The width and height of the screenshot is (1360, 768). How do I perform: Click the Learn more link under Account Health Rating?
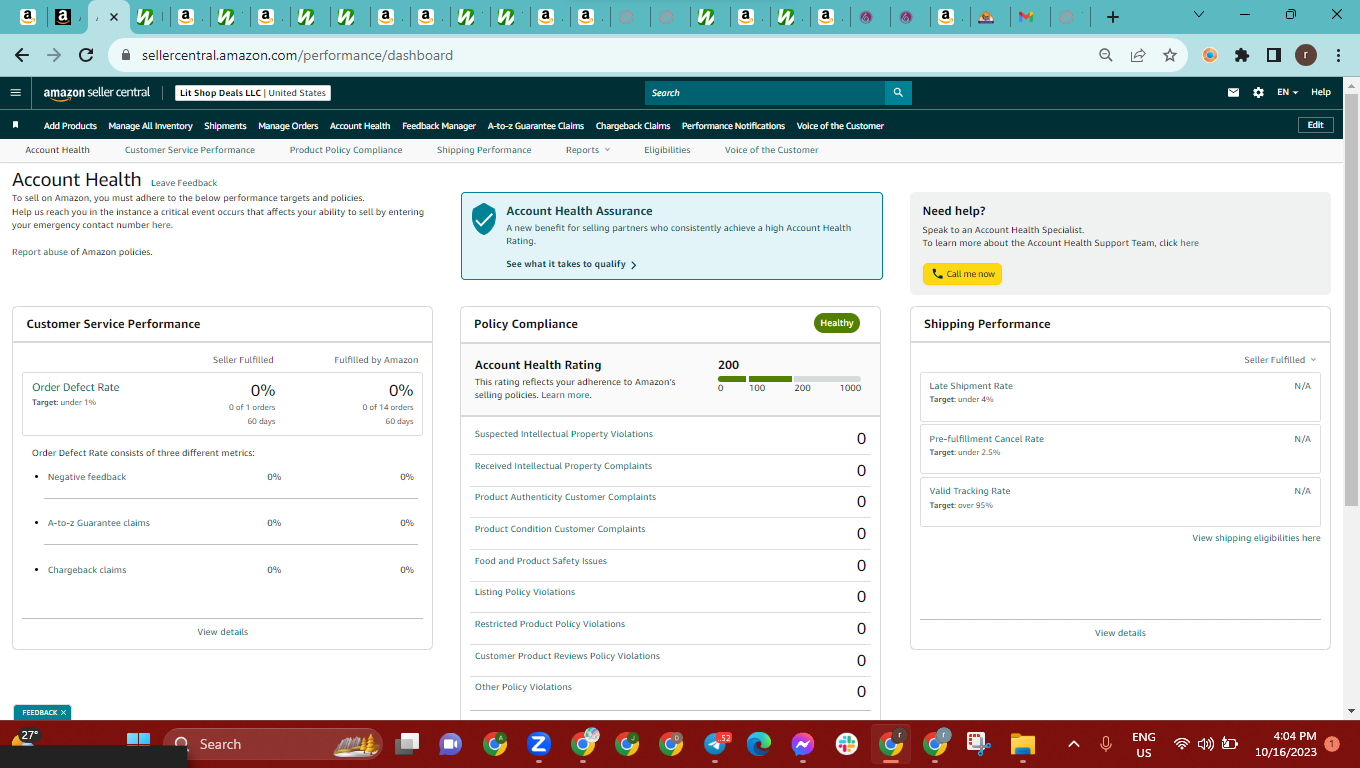(565, 395)
